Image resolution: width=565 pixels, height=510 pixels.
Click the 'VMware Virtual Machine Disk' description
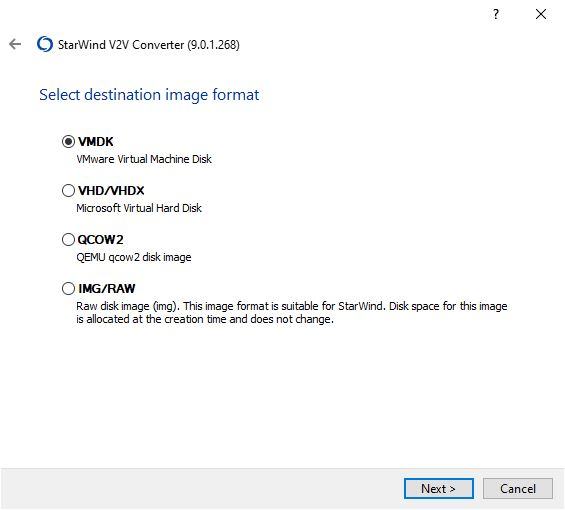click(144, 159)
